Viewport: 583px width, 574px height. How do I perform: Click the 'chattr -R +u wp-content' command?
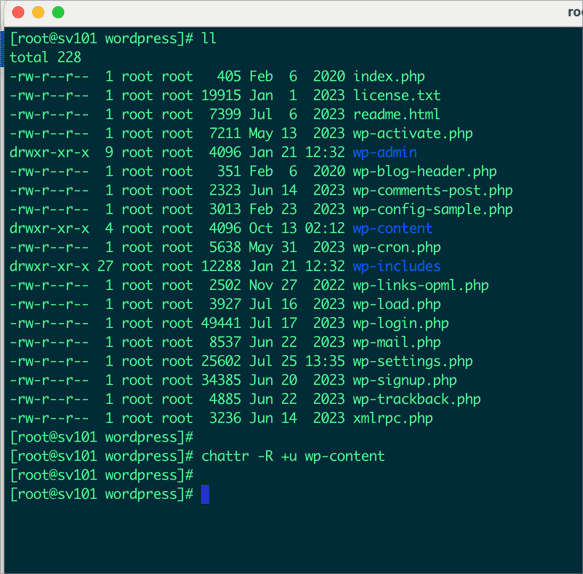pos(293,456)
